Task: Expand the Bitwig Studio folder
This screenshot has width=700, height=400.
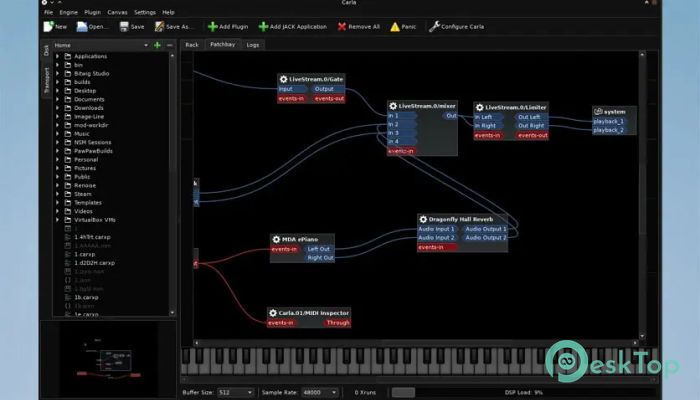Action: (x=58, y=74)
